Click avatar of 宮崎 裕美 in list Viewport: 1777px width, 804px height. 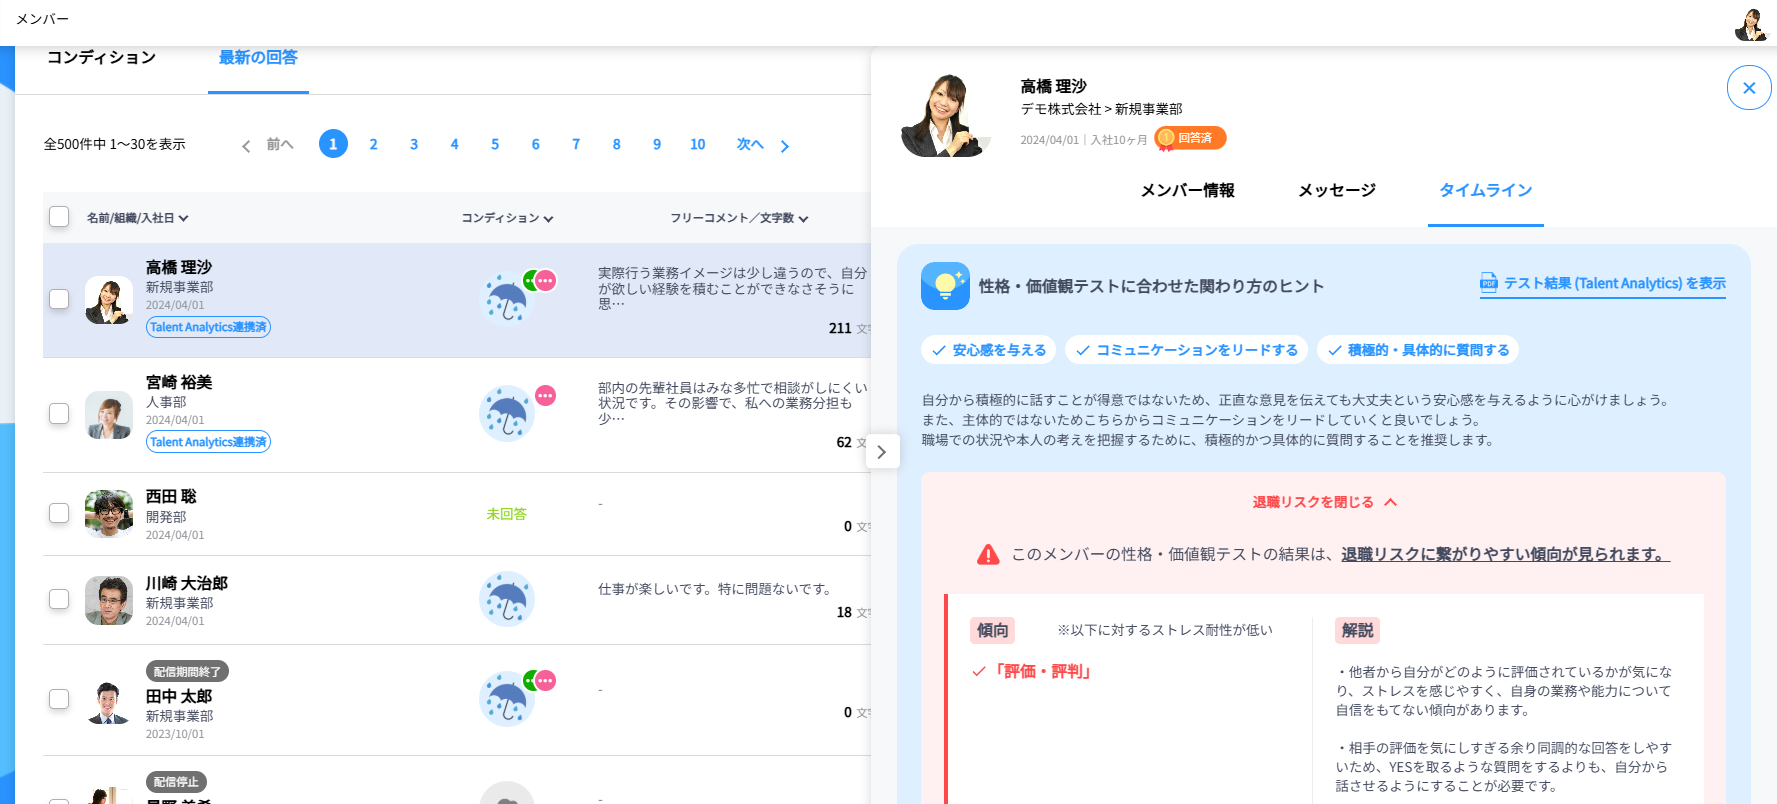coord(109,415)
